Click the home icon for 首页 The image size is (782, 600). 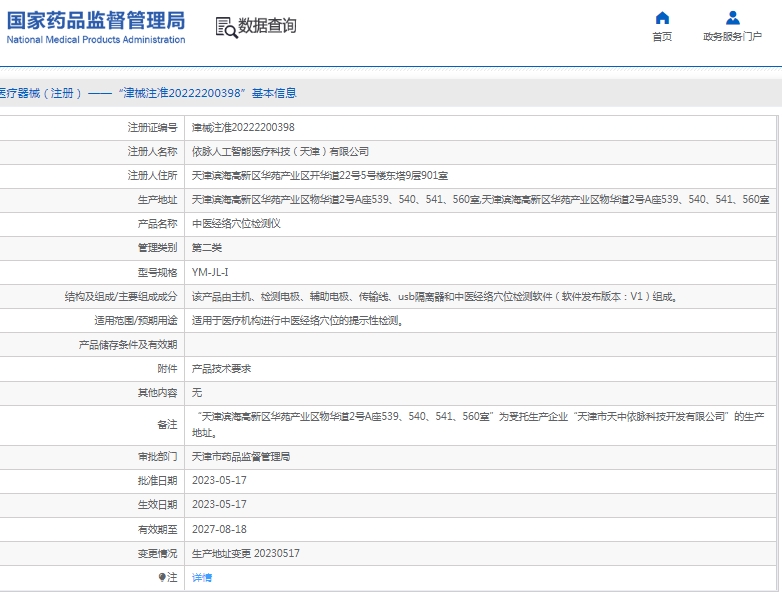(662, 18)
